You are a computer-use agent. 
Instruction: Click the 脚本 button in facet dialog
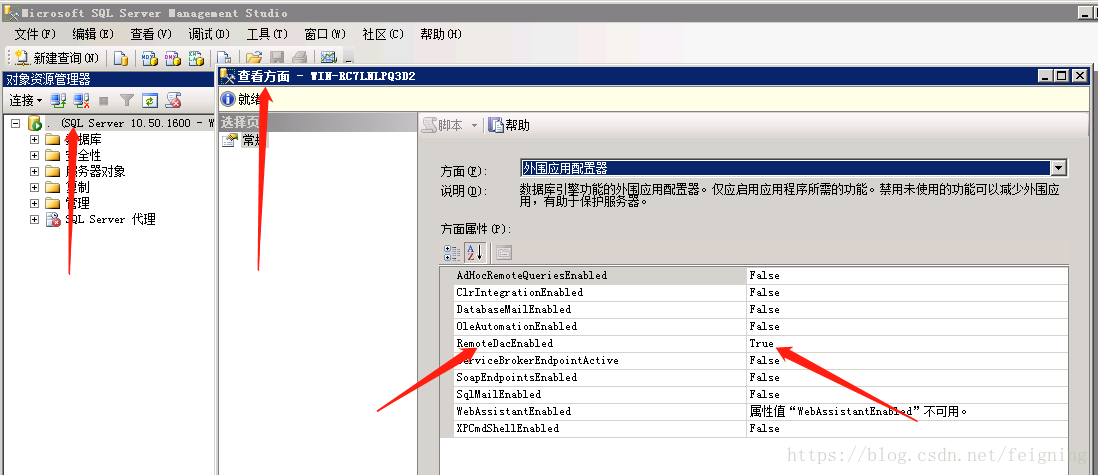pos(443,125)
